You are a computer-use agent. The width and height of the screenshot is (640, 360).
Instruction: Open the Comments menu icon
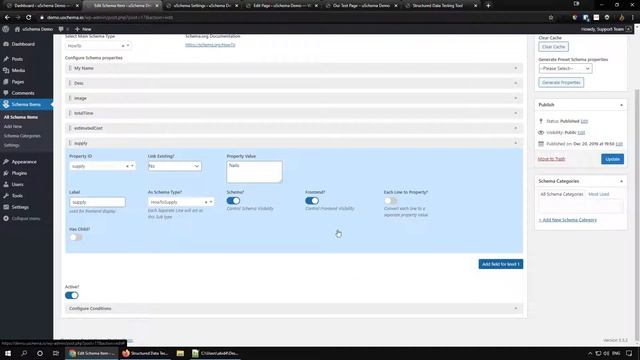click(x=6, y=93)
